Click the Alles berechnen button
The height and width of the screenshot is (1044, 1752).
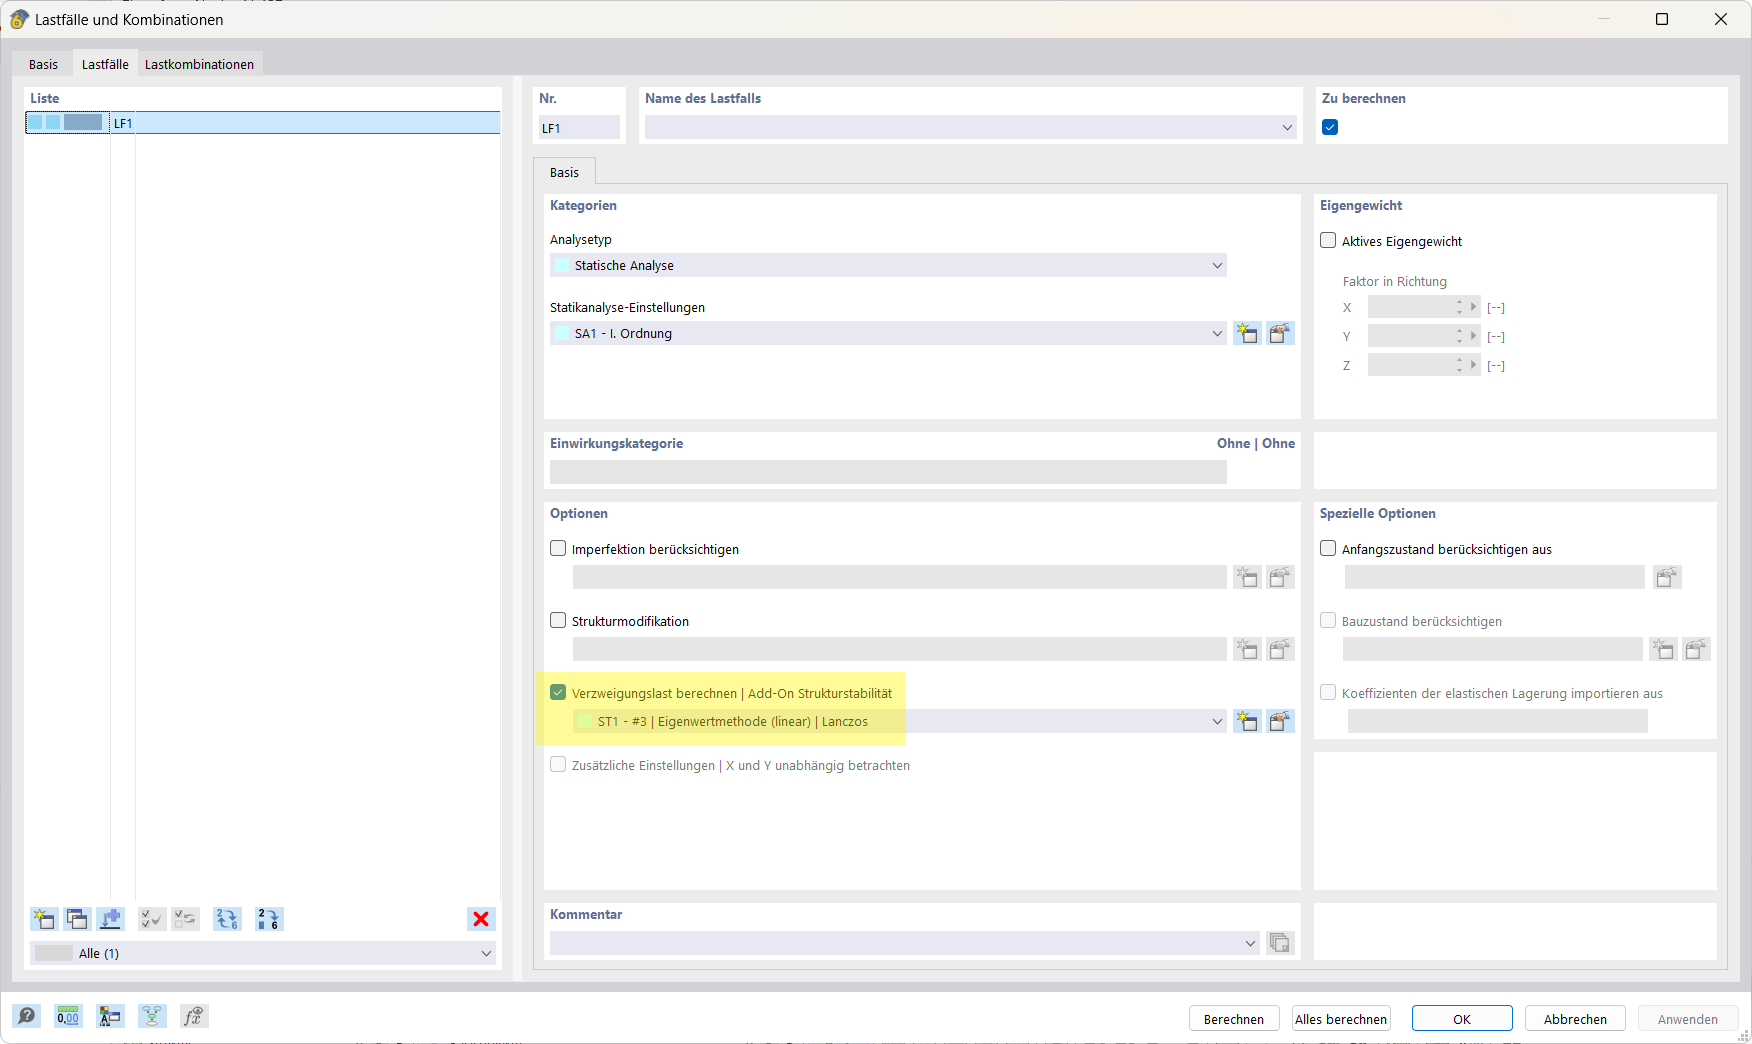coord(1340,1018)
